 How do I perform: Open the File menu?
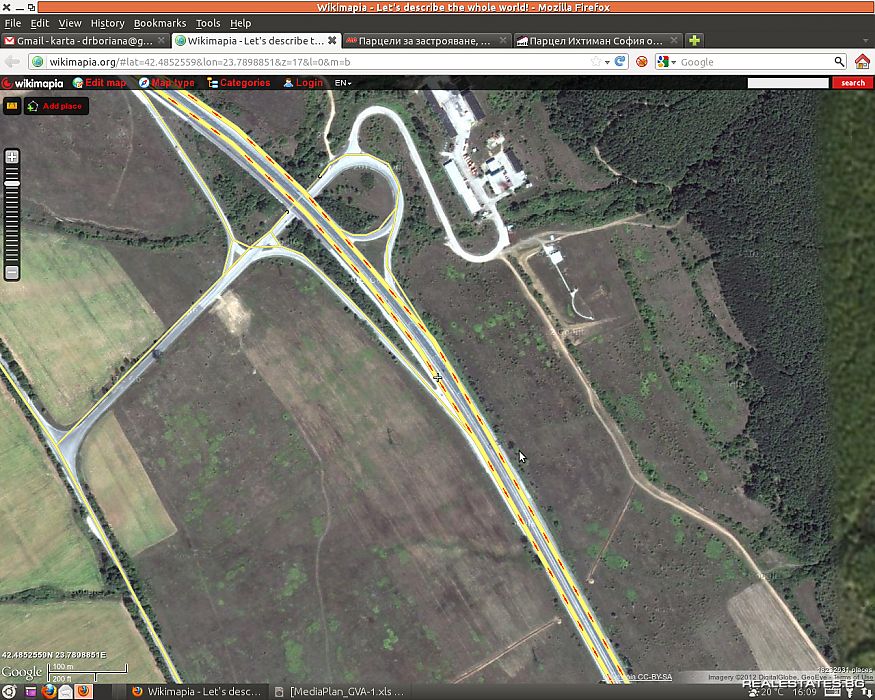click(x=12, y=23)
